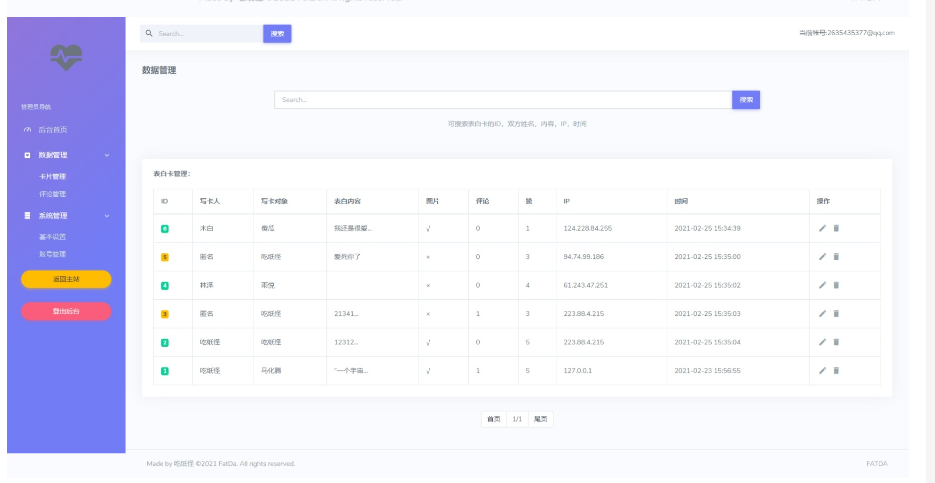Click the 1/1 page indicator
The height and width of the screenshot is (483, 935).
click(x=517, y=419)
